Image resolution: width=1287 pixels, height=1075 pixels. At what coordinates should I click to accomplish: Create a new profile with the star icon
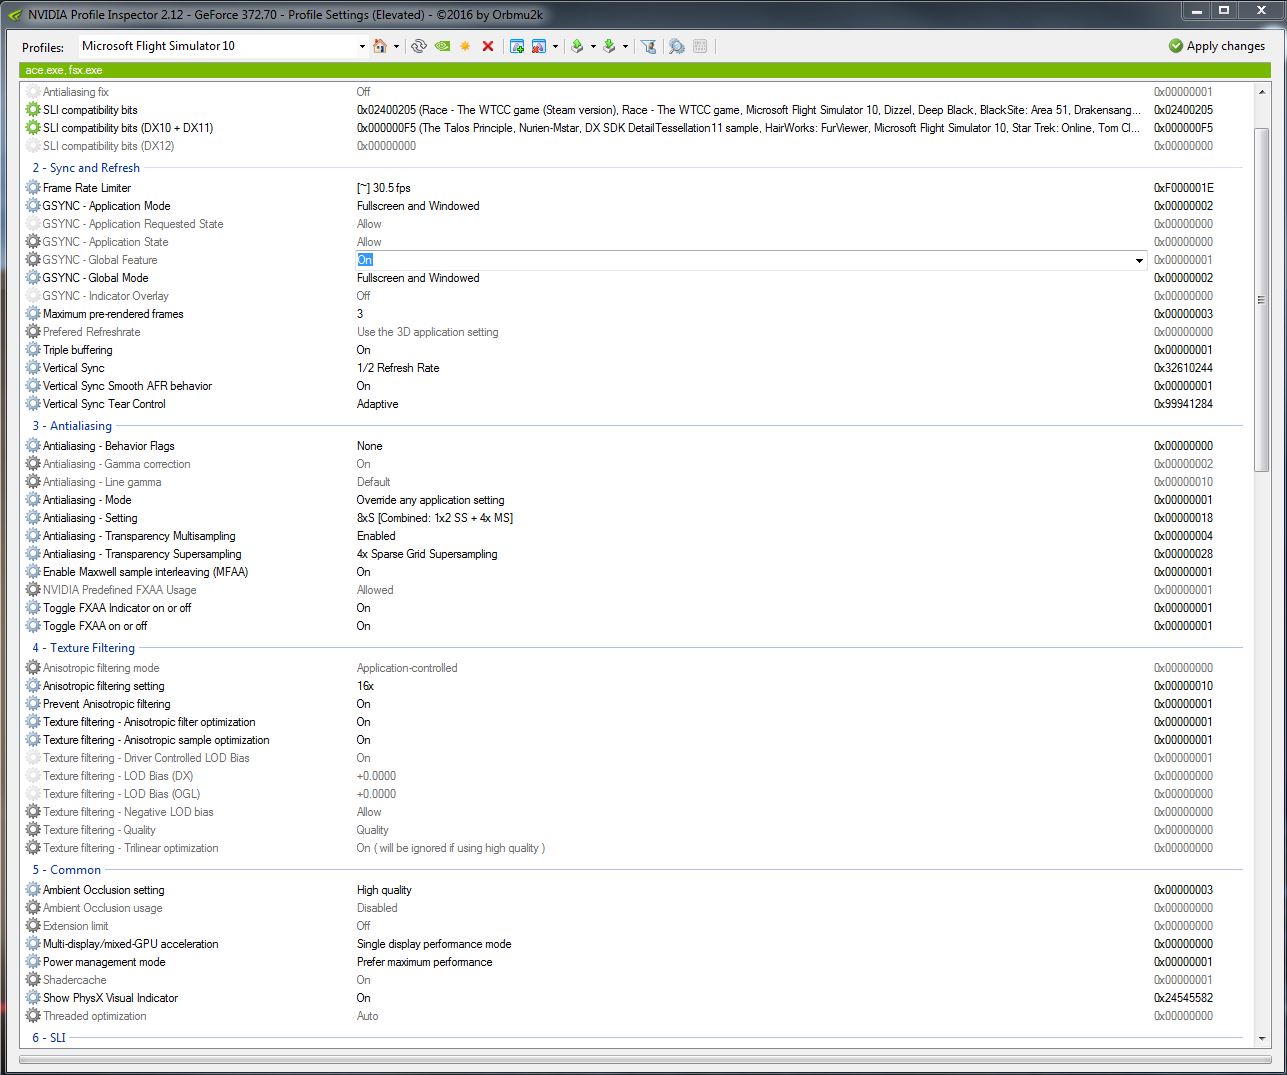(x=465, y=46)
